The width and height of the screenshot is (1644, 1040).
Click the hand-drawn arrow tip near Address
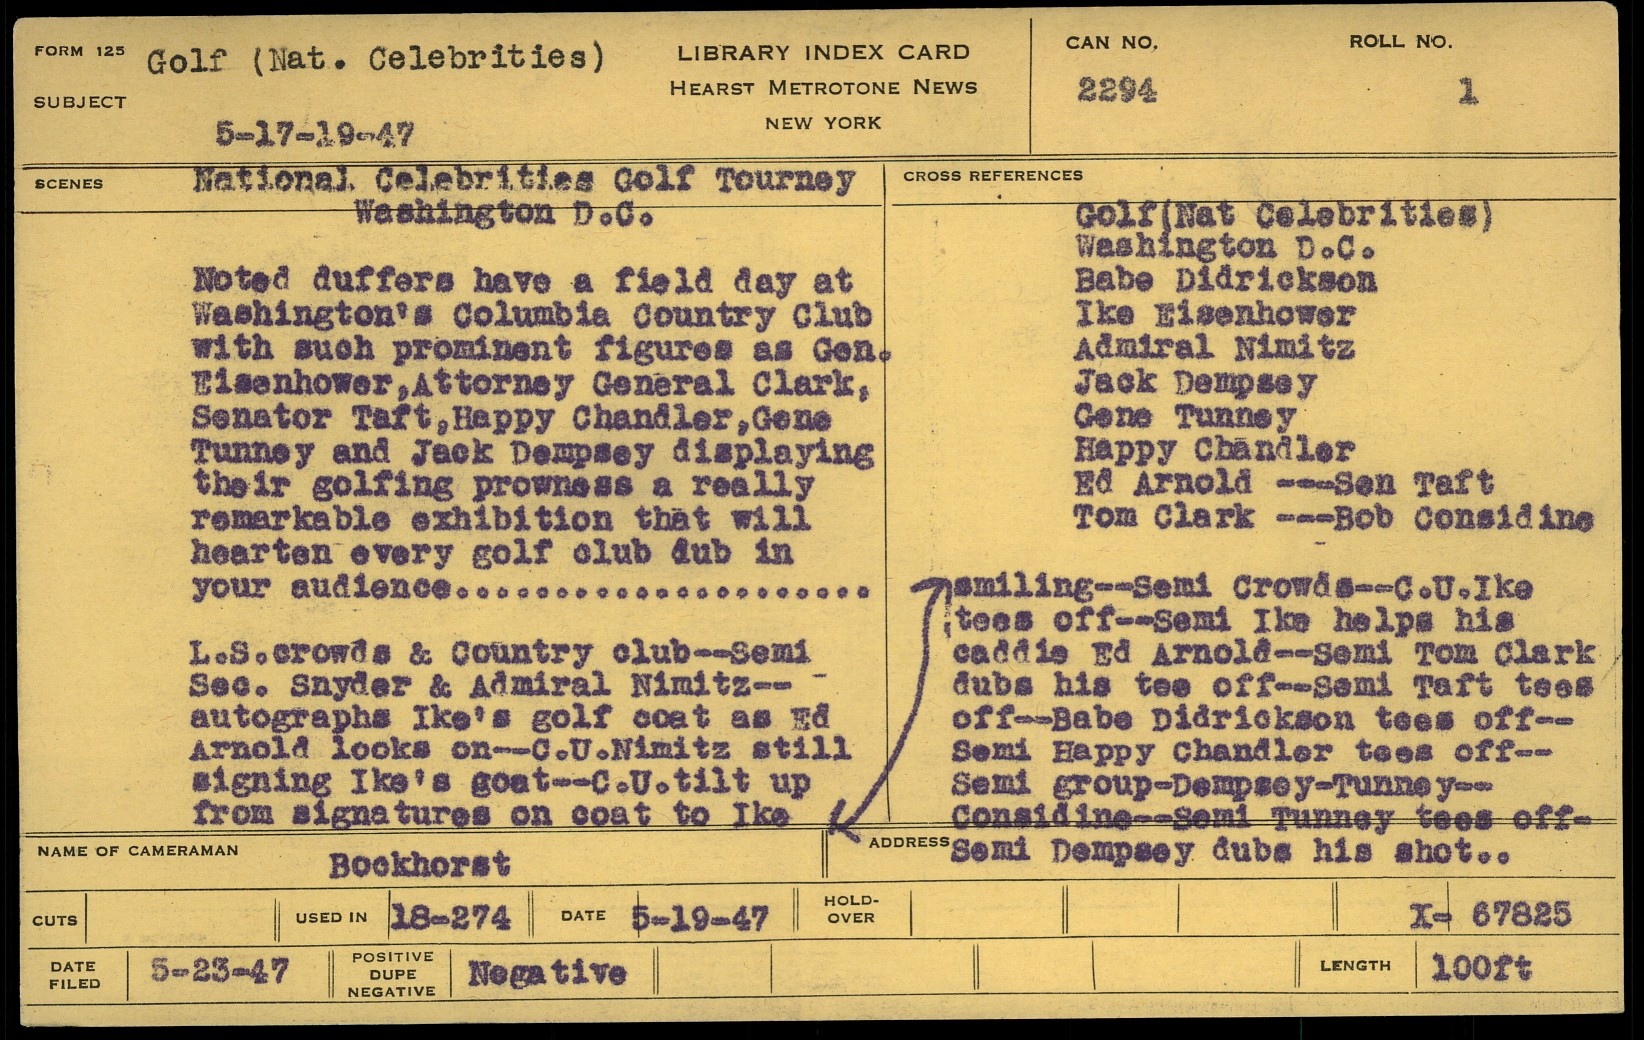pos(836,828)
